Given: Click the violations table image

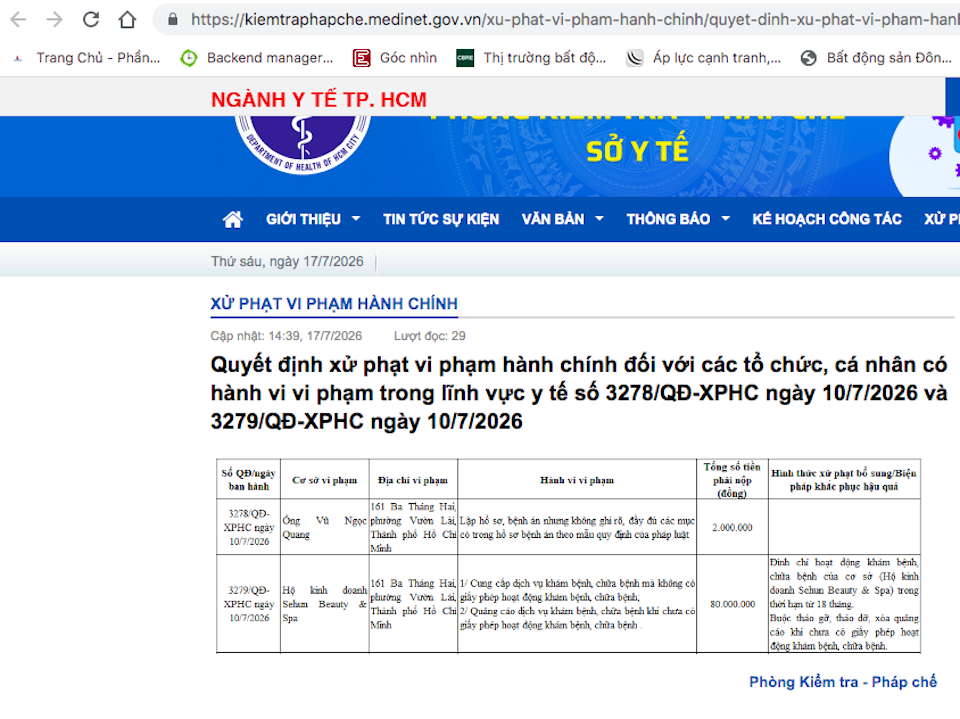Looking at the screenshot, I should pos(568,556).
